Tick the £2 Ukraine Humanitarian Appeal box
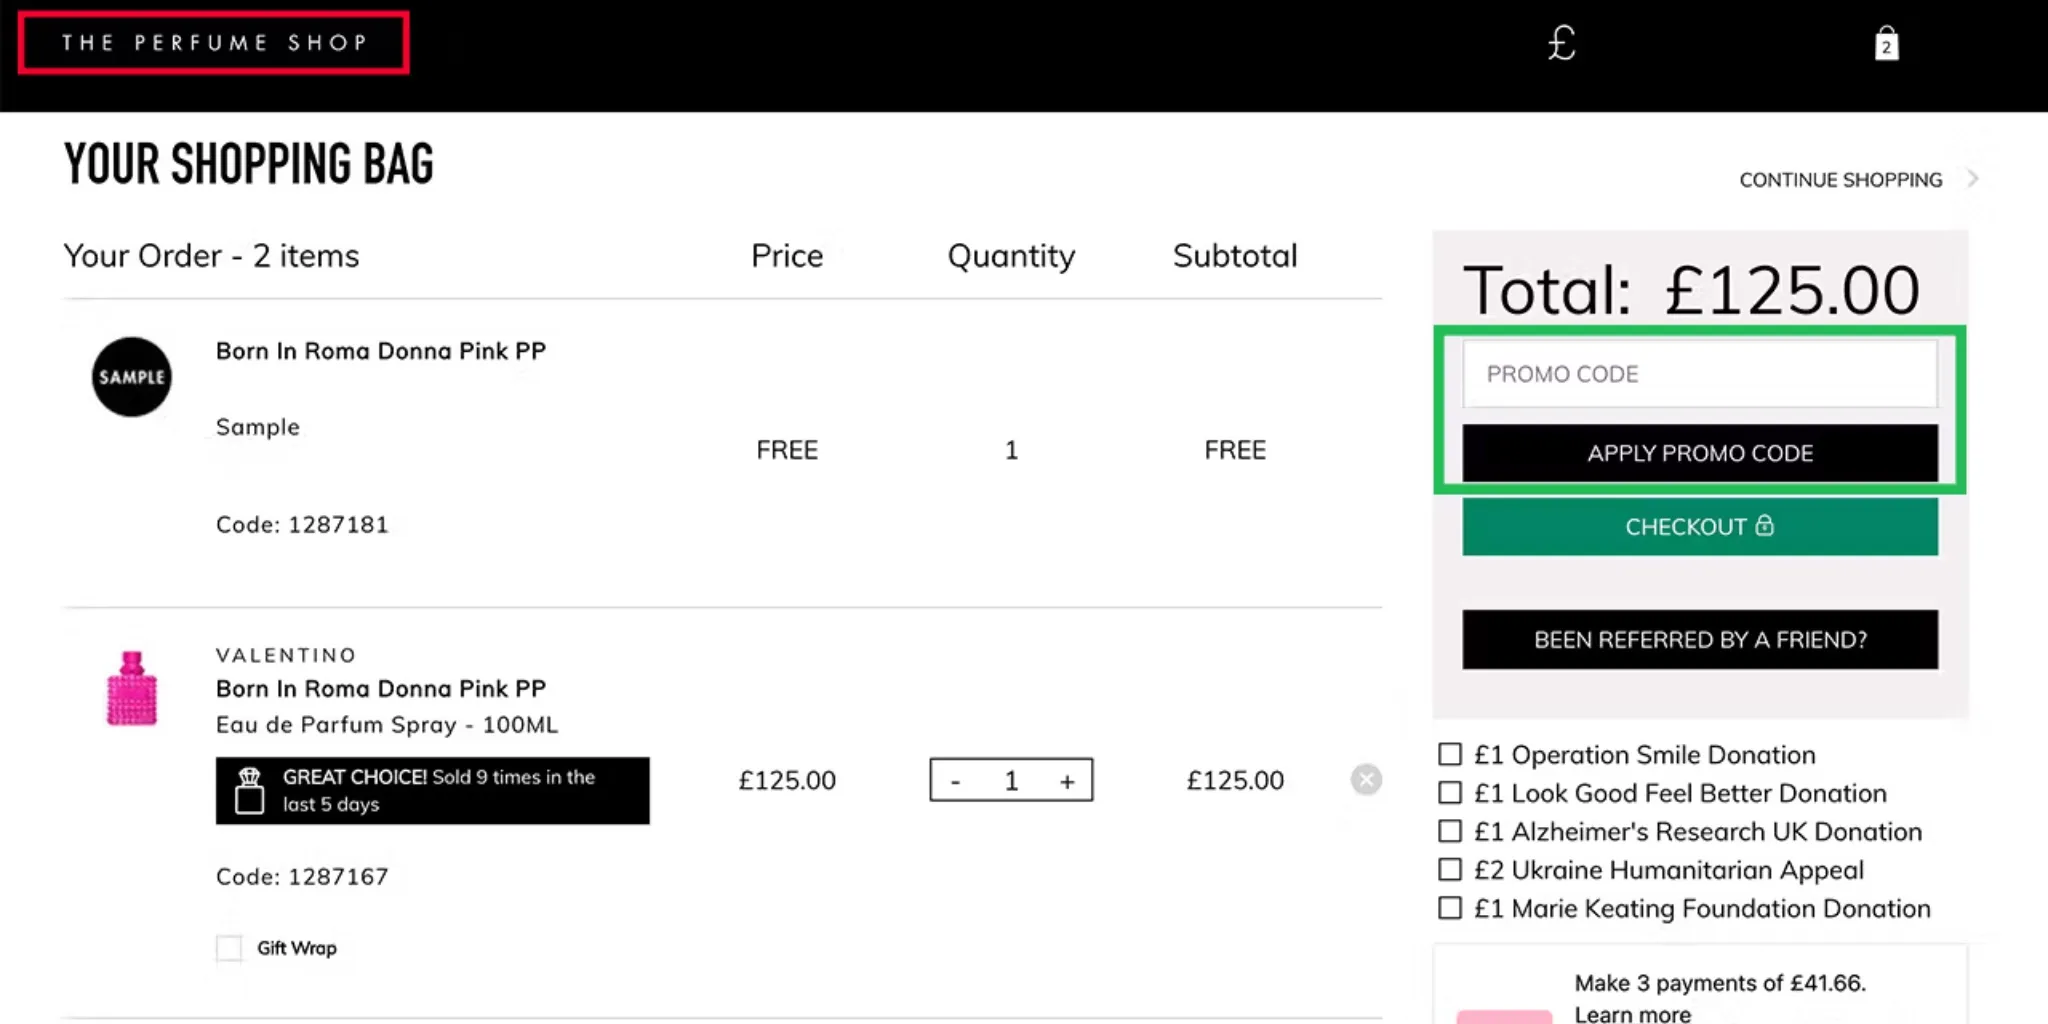 [x=1450, y=870]
